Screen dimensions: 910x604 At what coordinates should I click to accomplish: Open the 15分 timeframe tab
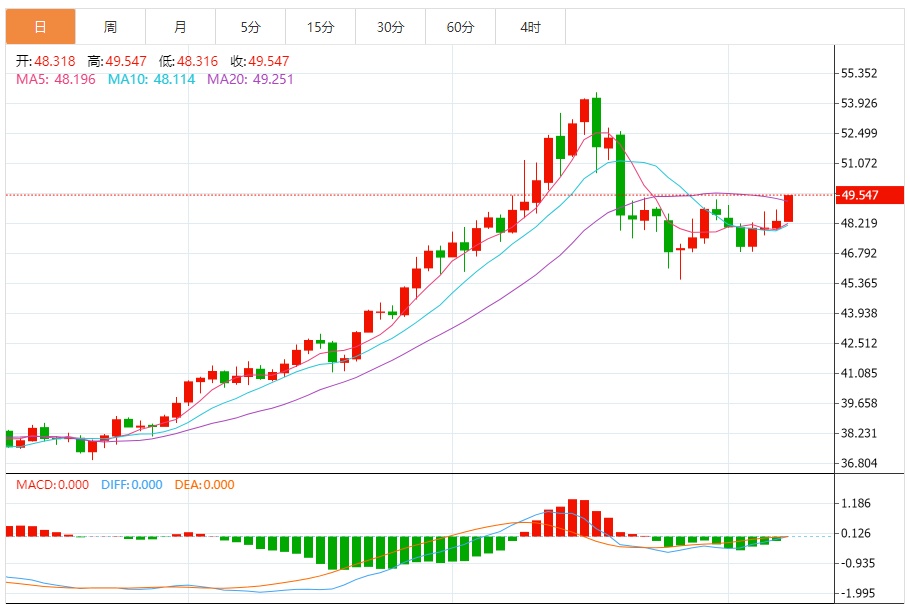tap(320, 27)
